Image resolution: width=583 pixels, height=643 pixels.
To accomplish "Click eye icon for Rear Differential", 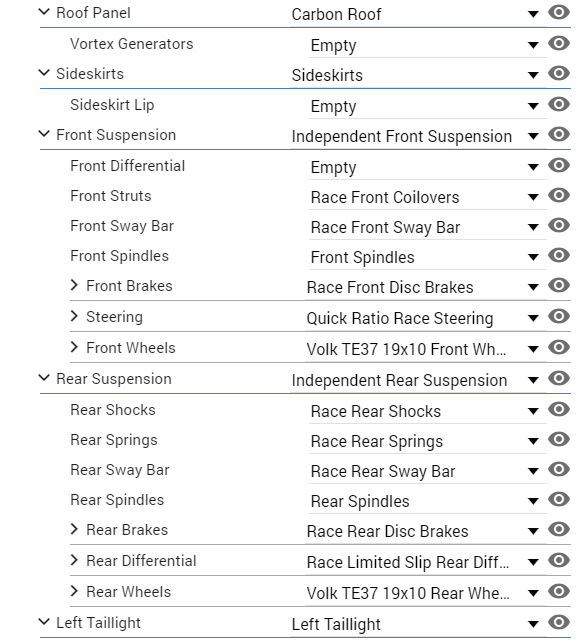I will [559, 560].
